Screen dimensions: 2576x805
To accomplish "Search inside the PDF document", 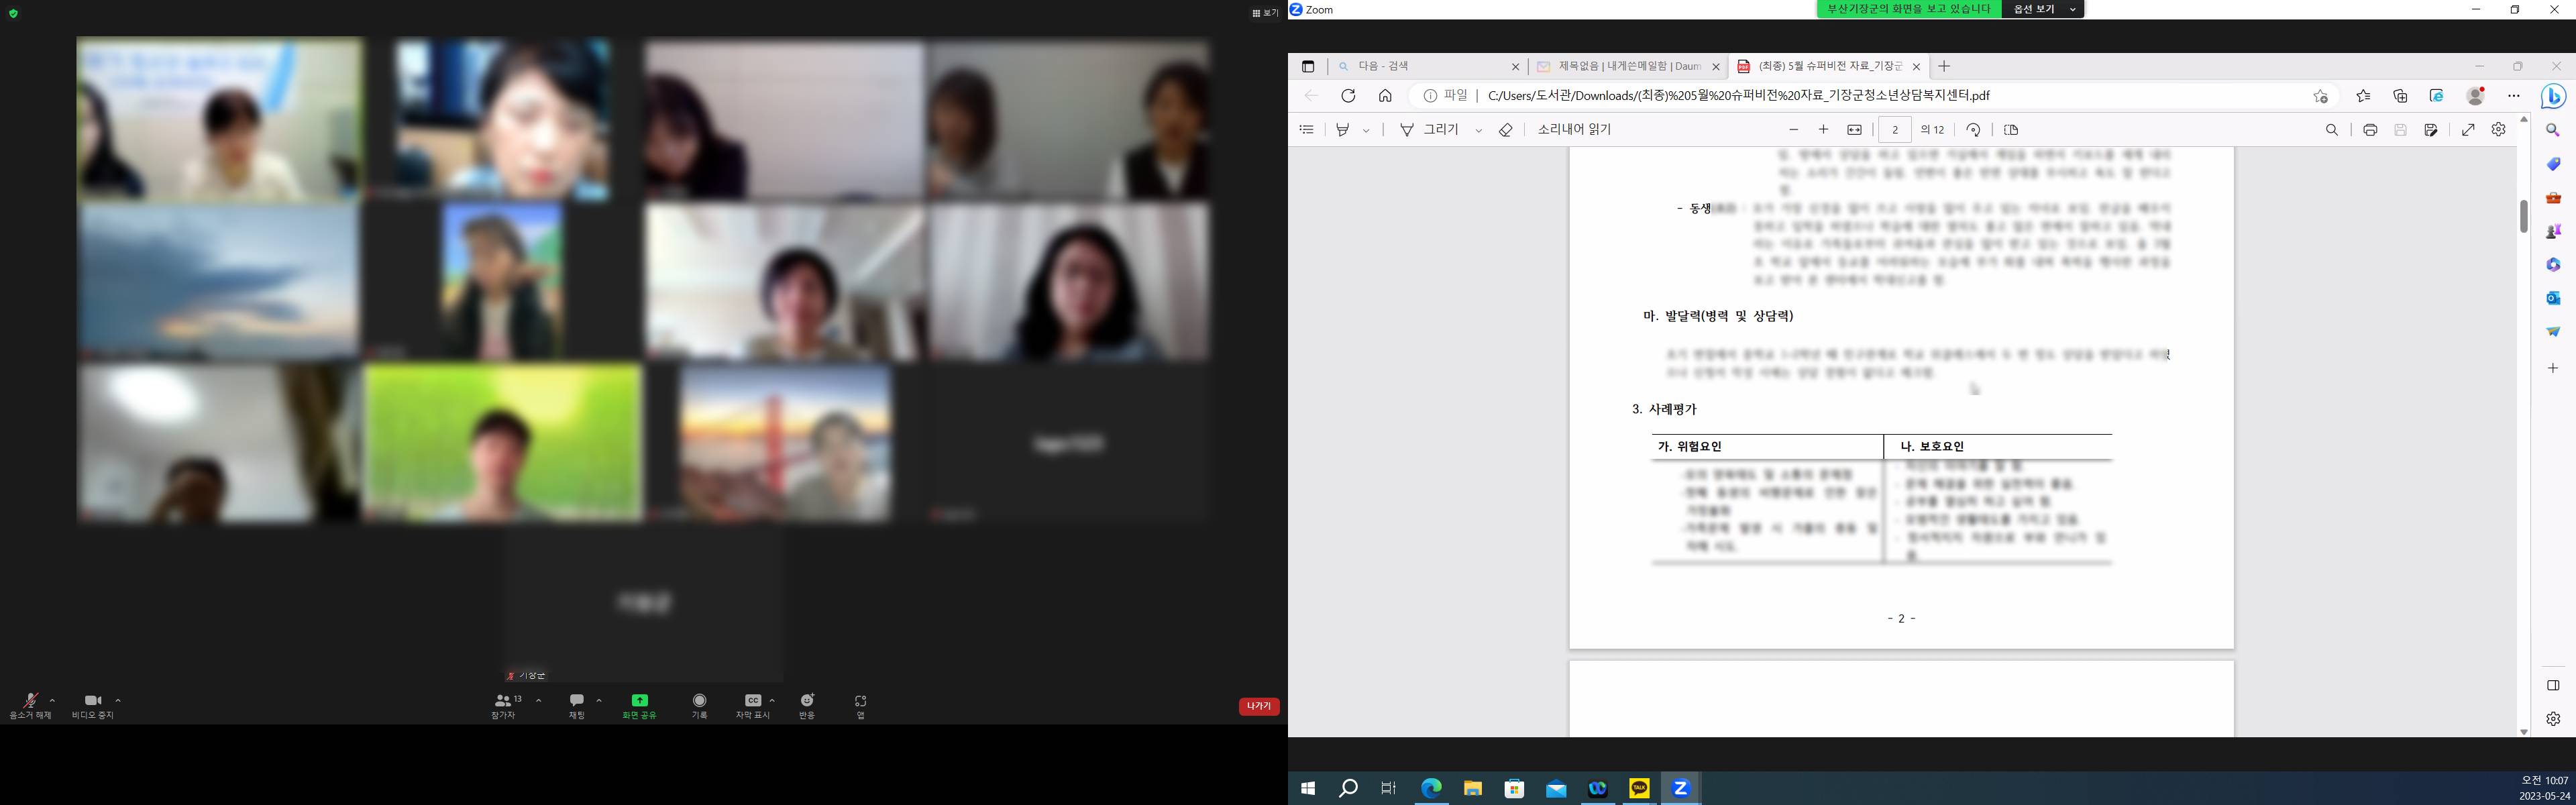I will click(2332, 130).
